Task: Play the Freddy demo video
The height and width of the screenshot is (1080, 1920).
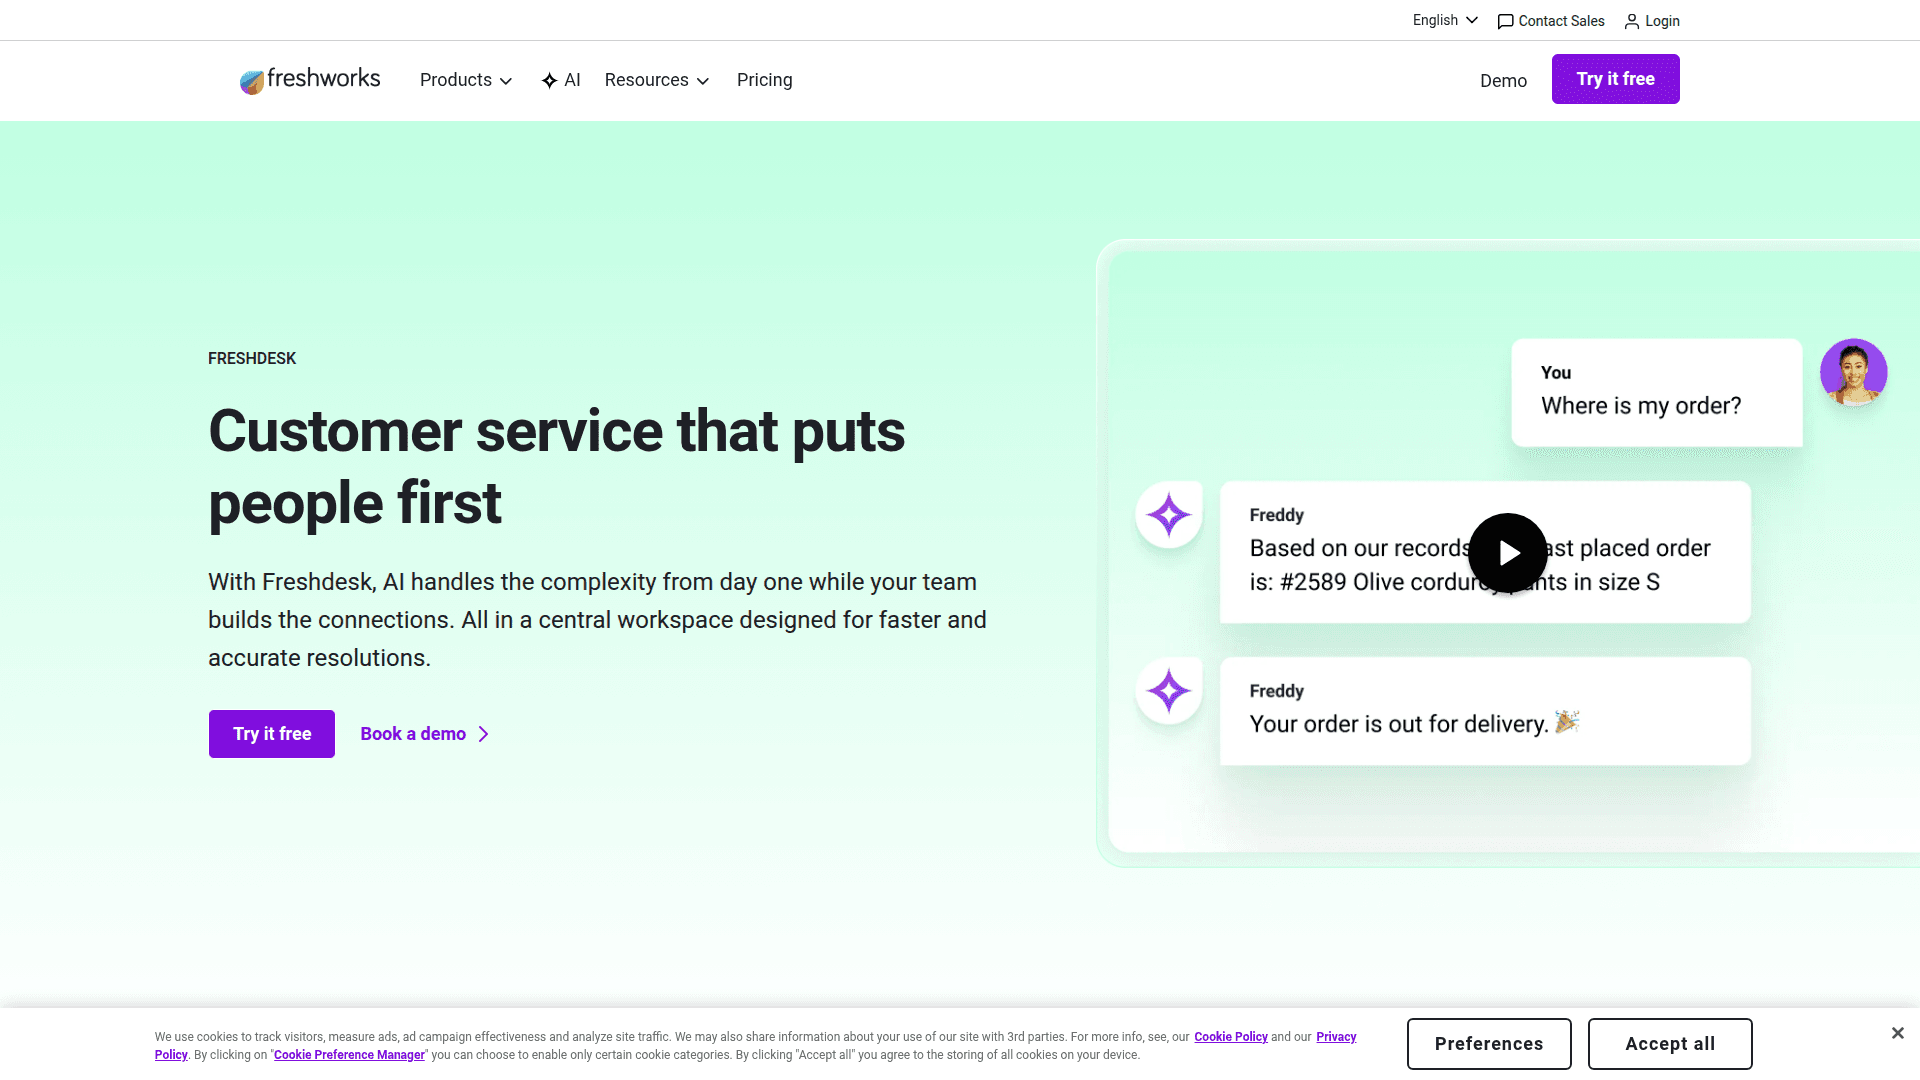Action: click(1508, 553)
